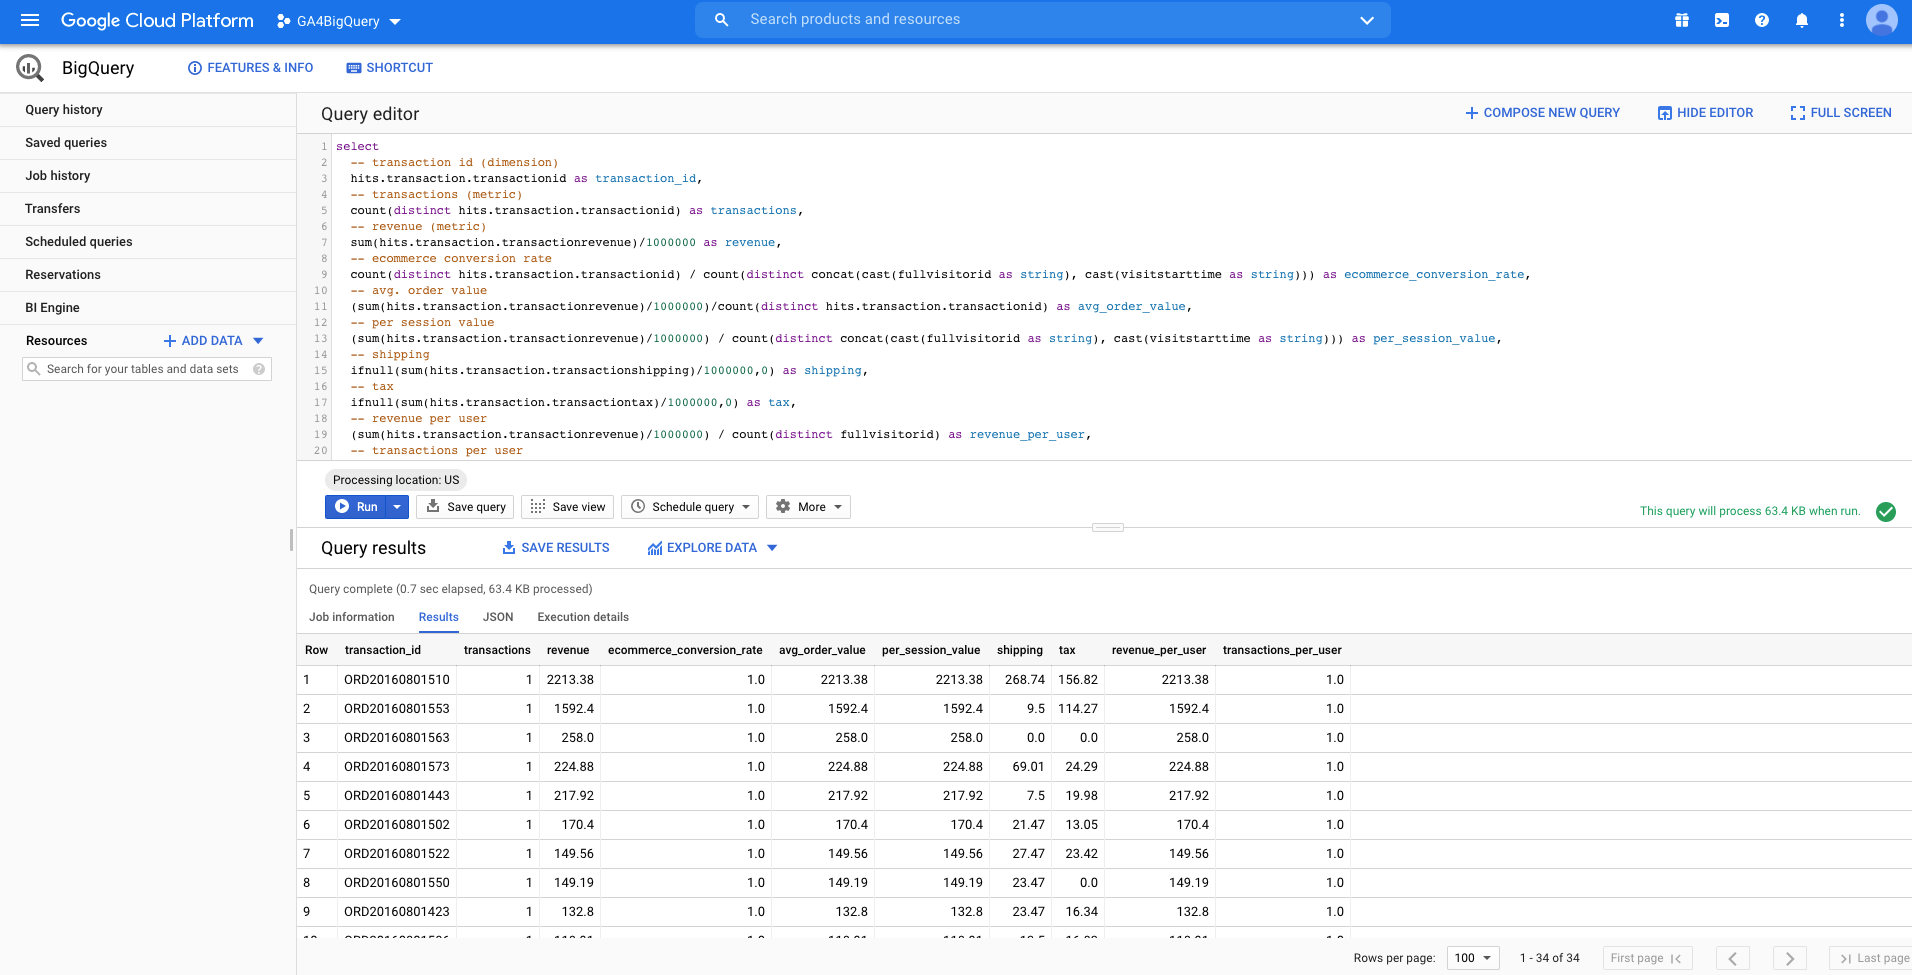Click the editor resize handle below toolbar
Image resolution: width=1912 pixels, height=975 pixels.
(1108, 527)
